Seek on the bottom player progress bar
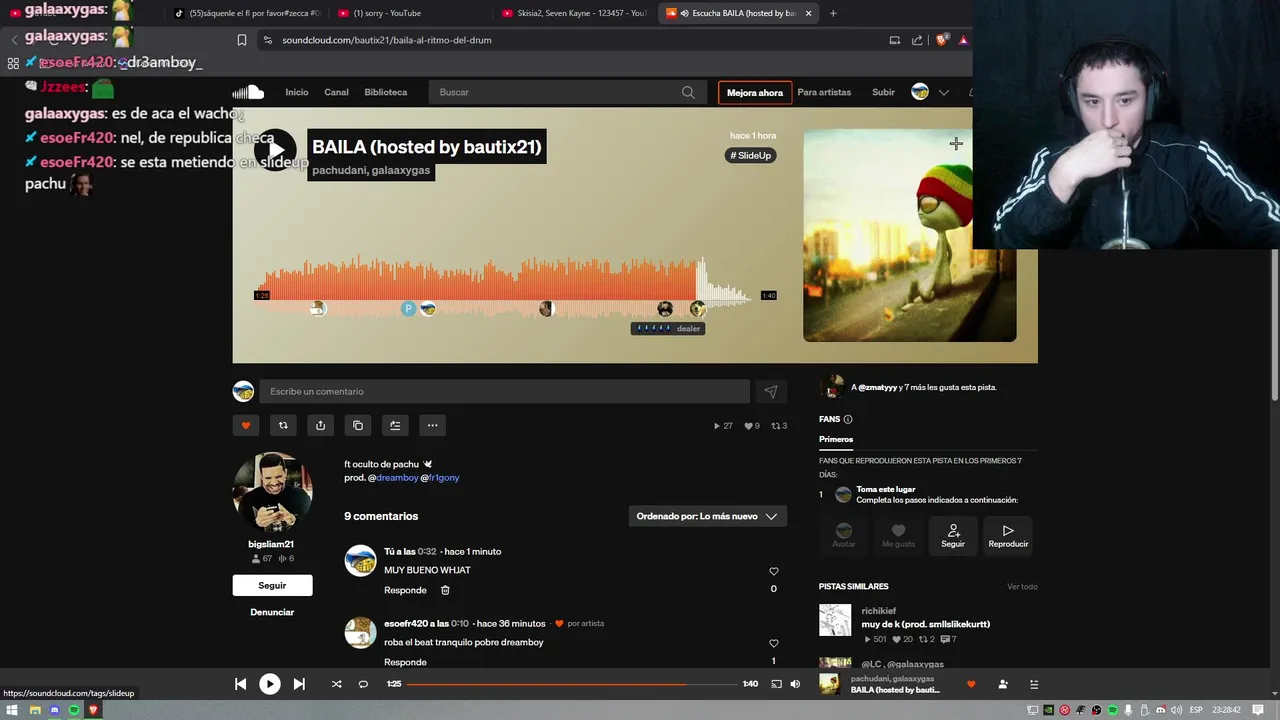This screenshot has height=720, width=1280. pos(570,684)
